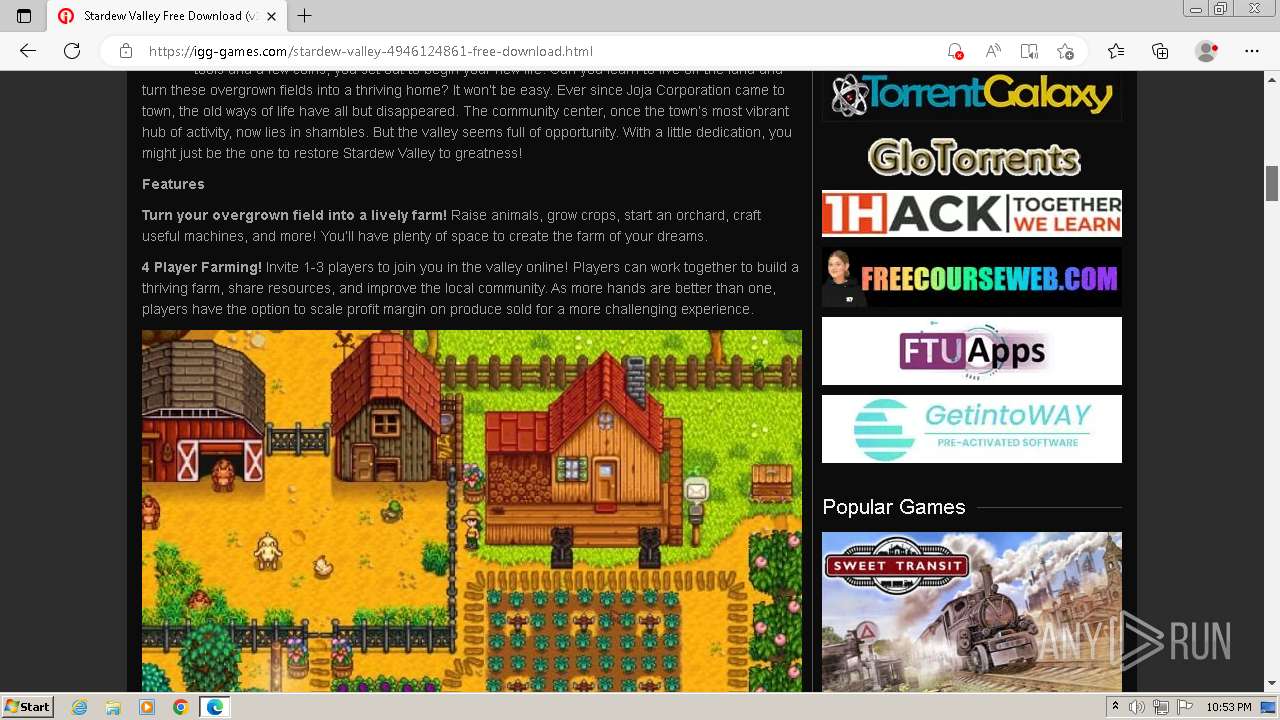
Task: Open the GloTorrents banner
Action: pyautogui.click(x=972, y=157)
